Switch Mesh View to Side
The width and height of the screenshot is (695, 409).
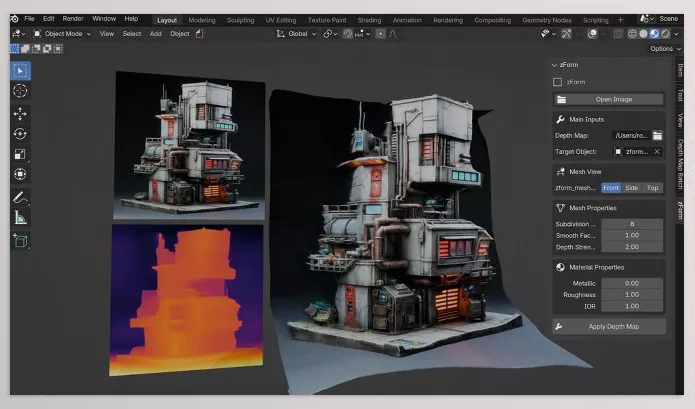click(x=632, y=187)
